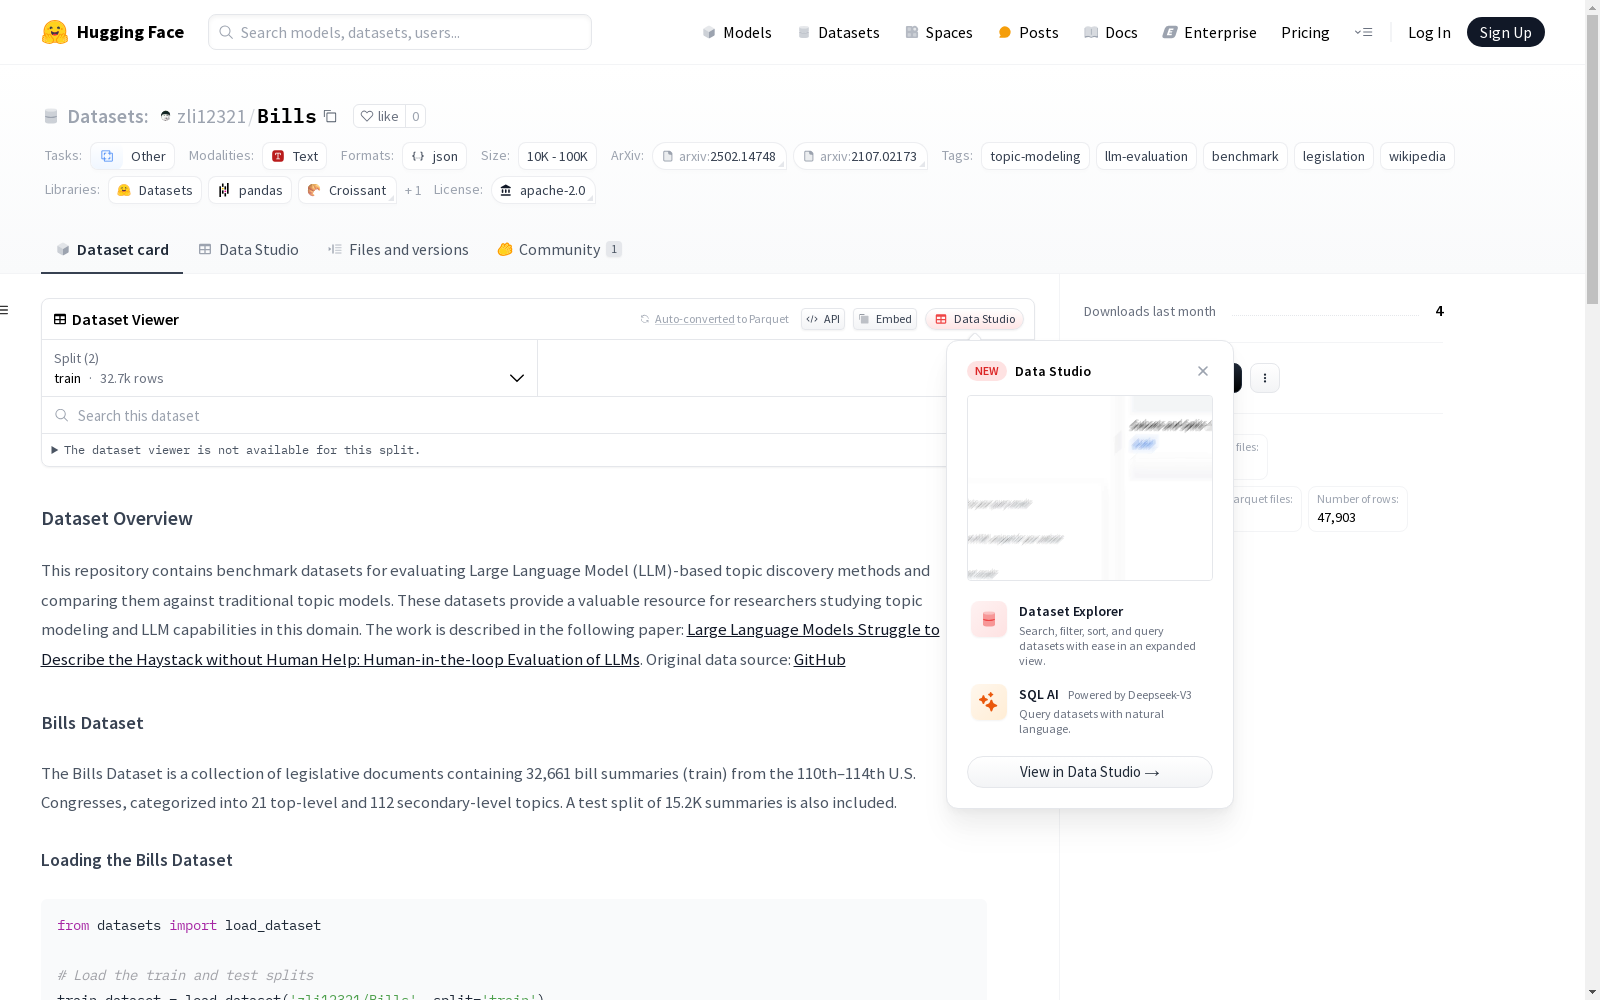Open the Enterprise page
The height and width of the screenshot is (1000, 1600).
[x=1209, y=32]
